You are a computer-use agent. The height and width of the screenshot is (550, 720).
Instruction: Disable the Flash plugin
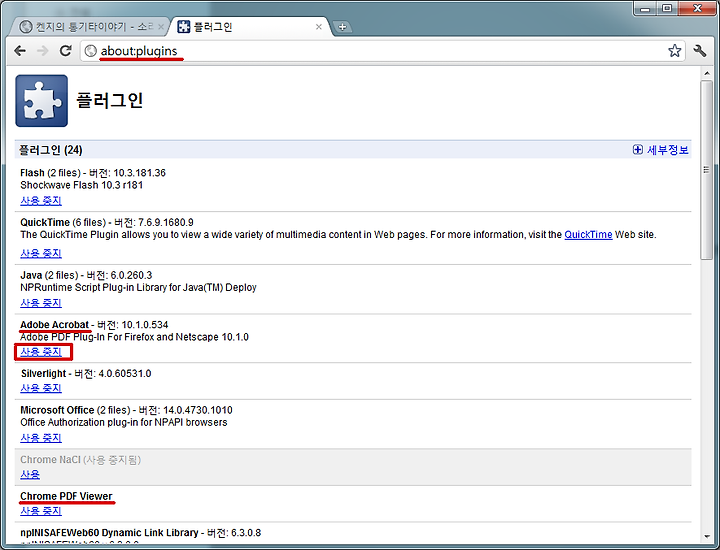(x=41, y=200)
